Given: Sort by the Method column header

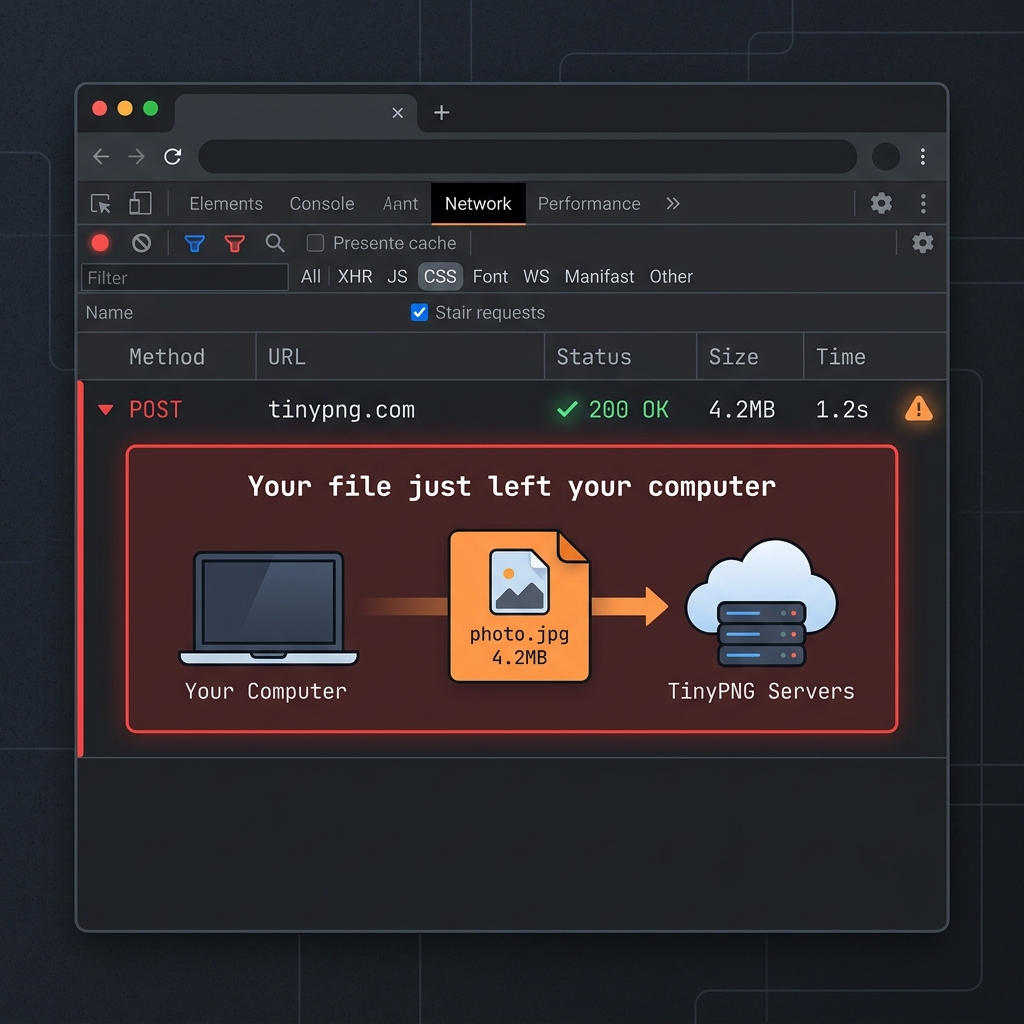Looking at the screenshot, I should [x=167, y=357].
